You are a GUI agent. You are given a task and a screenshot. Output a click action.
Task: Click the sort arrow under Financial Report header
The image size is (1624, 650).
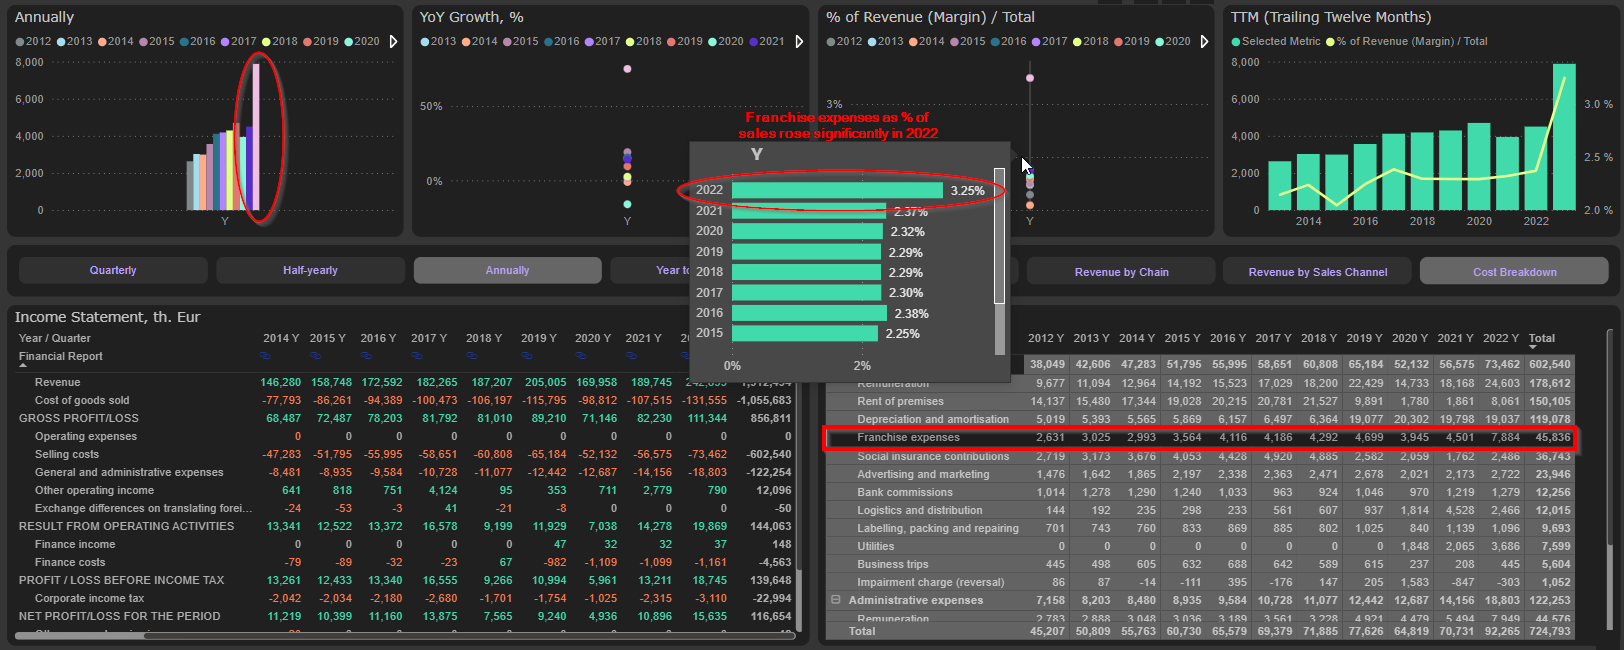click(x=23, y=366)
